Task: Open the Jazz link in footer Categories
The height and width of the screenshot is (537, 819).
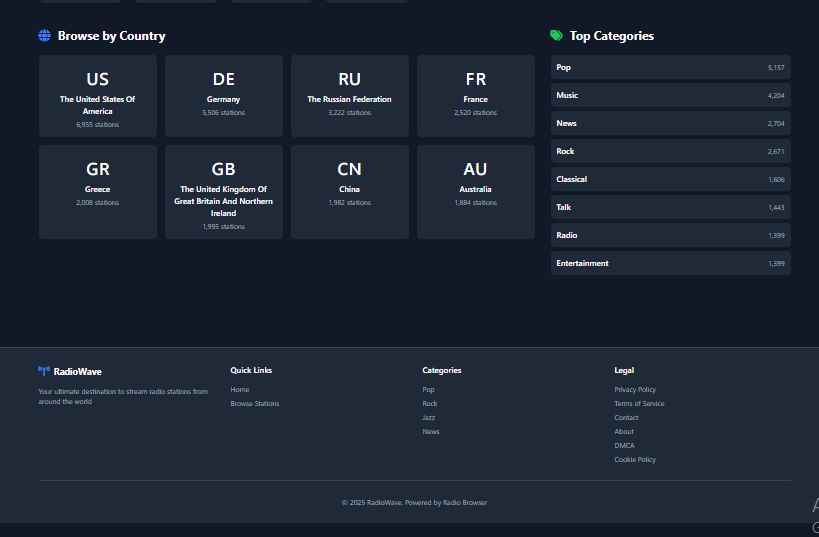Action: tap(429, 418)
